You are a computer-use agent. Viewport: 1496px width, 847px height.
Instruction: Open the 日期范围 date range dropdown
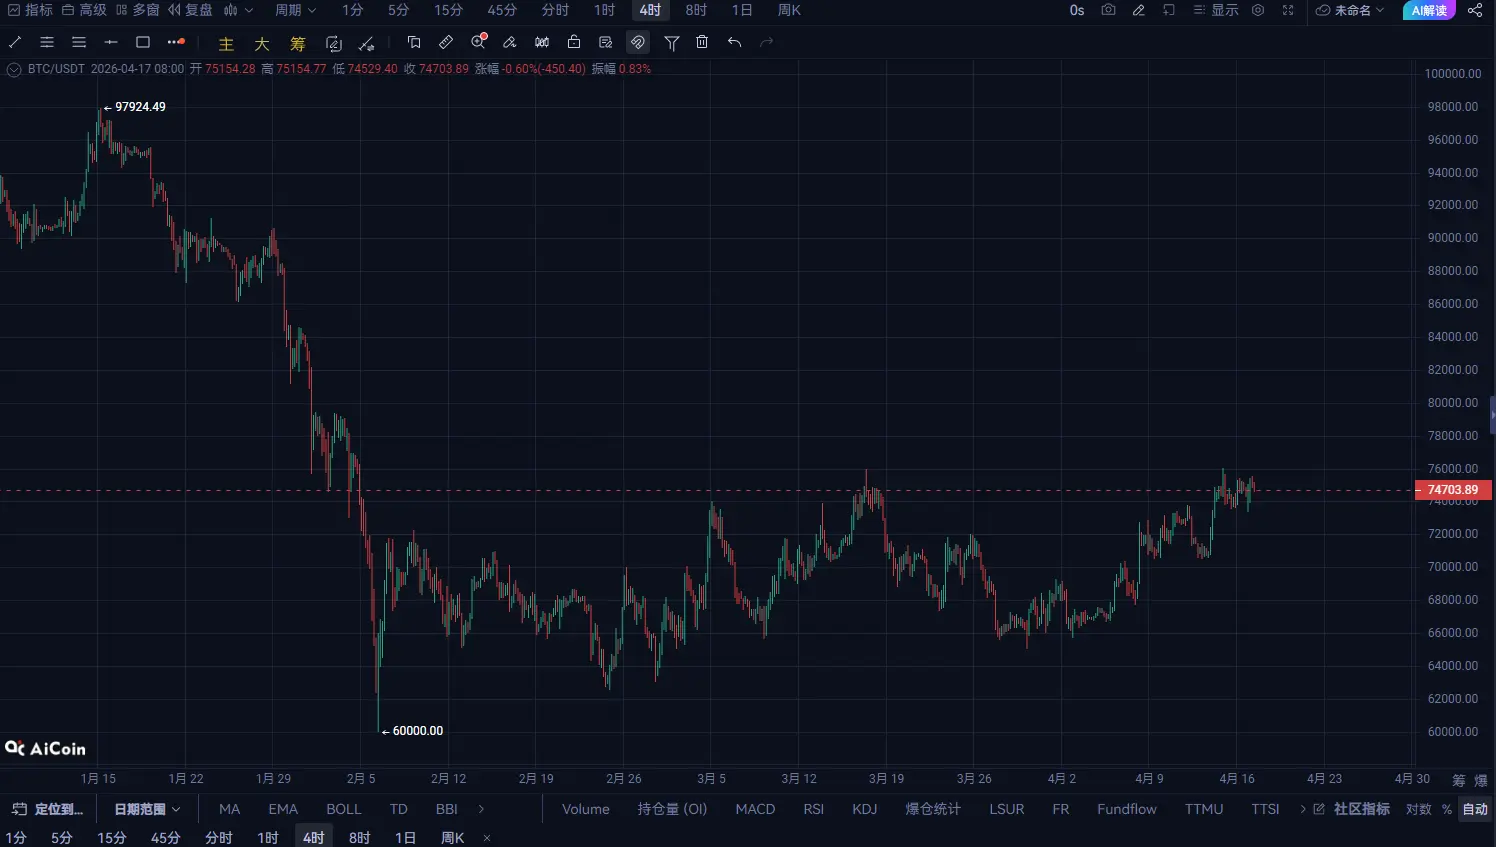(147, 809)
